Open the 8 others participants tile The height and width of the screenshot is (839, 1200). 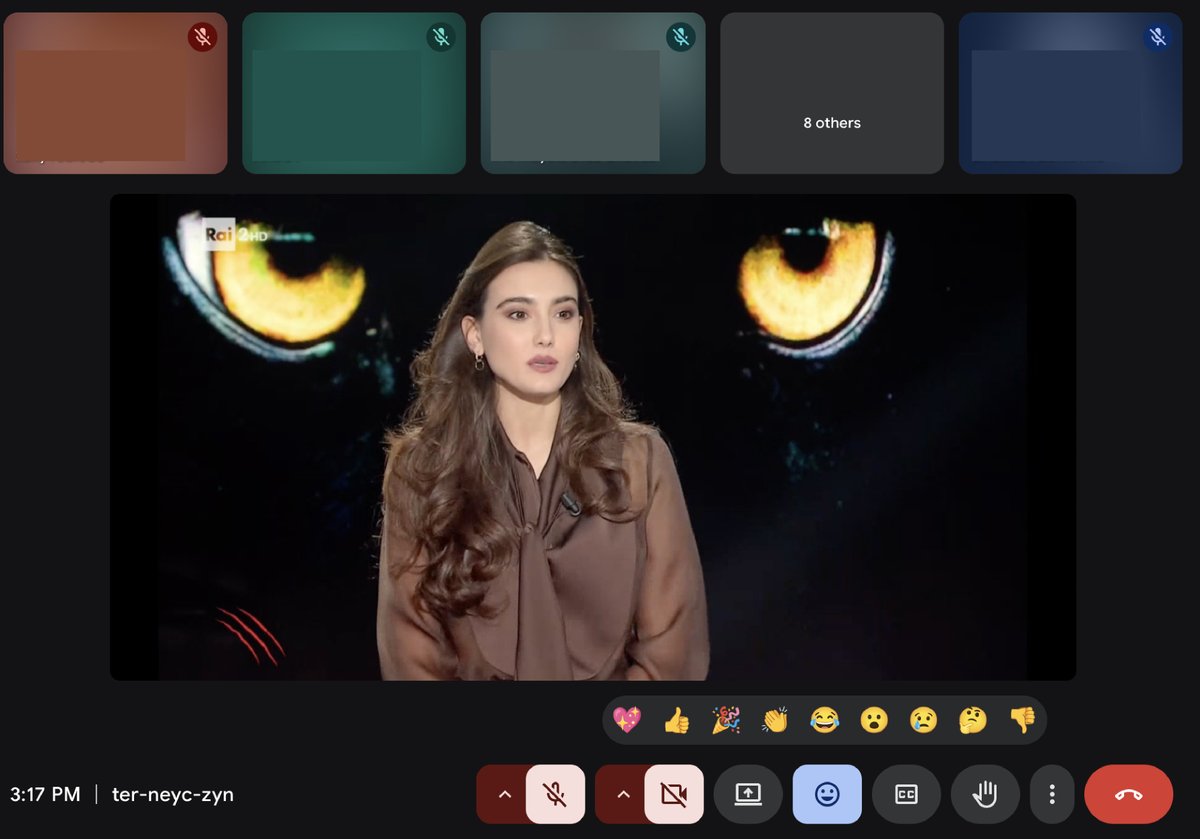pos(832,93)
